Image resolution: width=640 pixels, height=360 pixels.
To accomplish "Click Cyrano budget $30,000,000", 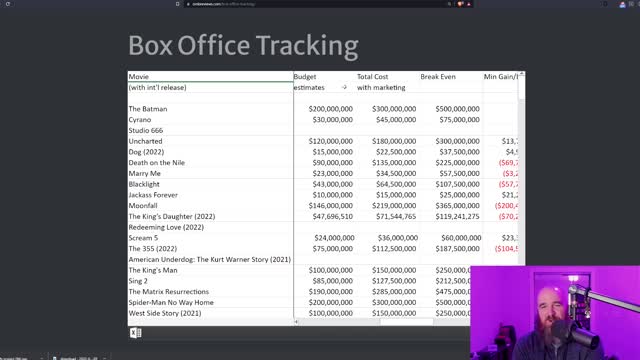I will tap(333, 120).
